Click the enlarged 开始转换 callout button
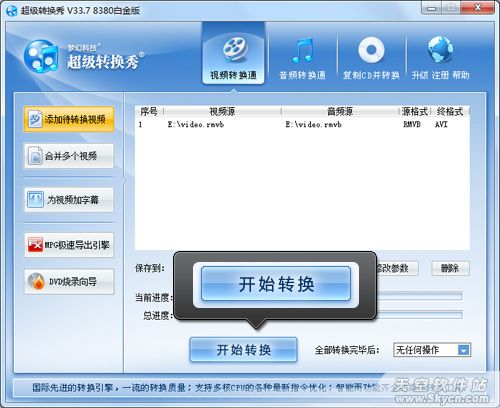500x408 pixels. tap(276, 284)
